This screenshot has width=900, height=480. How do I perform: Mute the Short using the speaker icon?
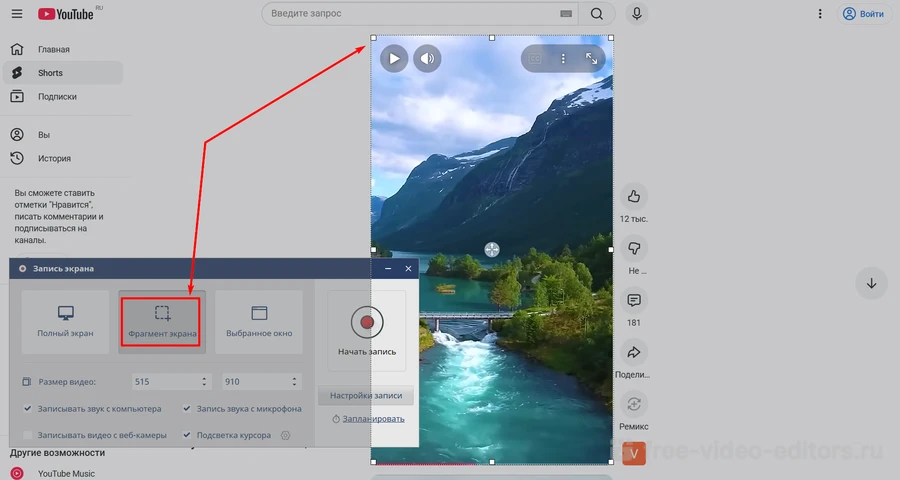point(428,59)
